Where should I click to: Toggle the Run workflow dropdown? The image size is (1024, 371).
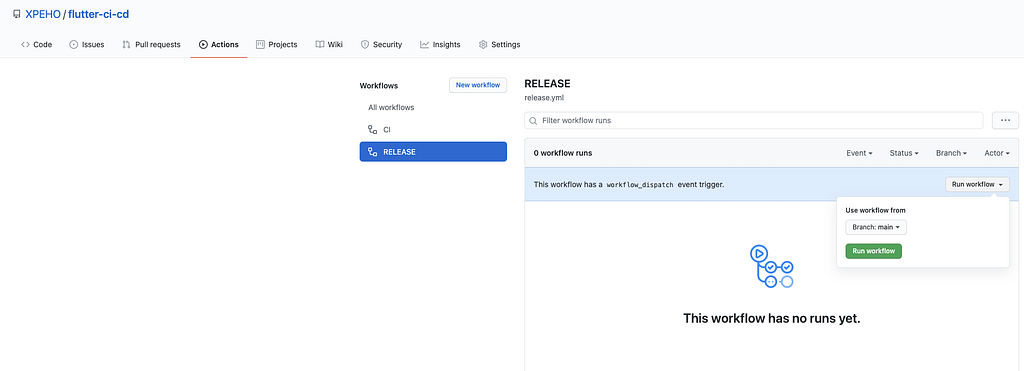pos(977,184)
